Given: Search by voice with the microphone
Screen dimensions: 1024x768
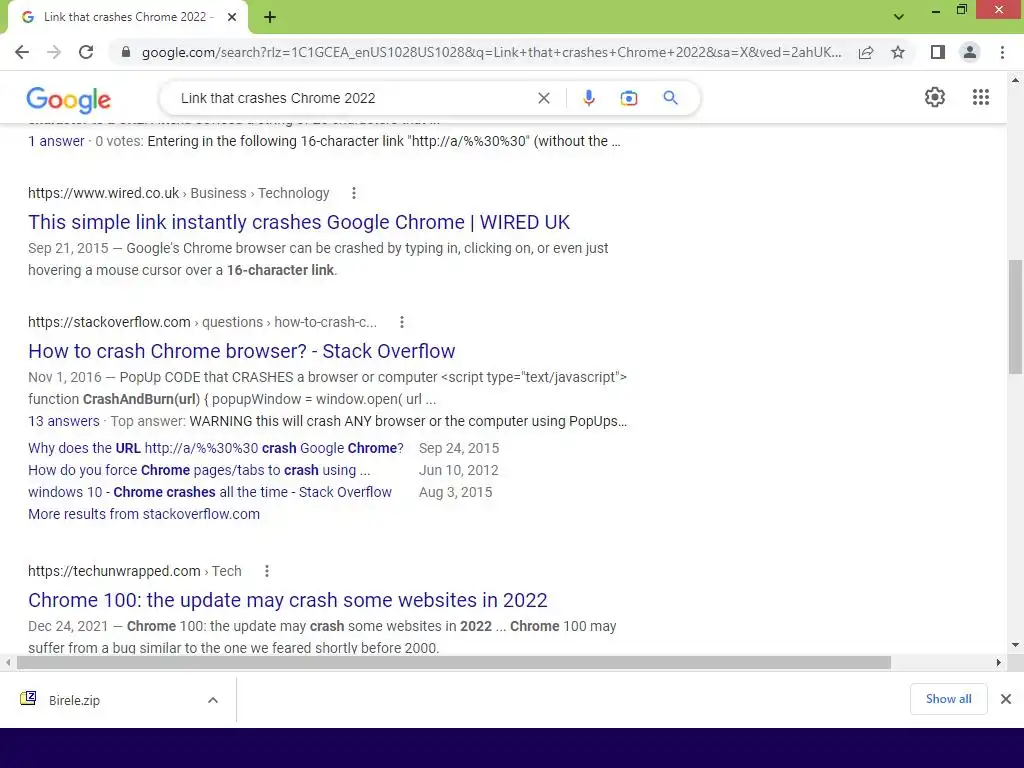Looking at the screenshot, I should (588, 98).
